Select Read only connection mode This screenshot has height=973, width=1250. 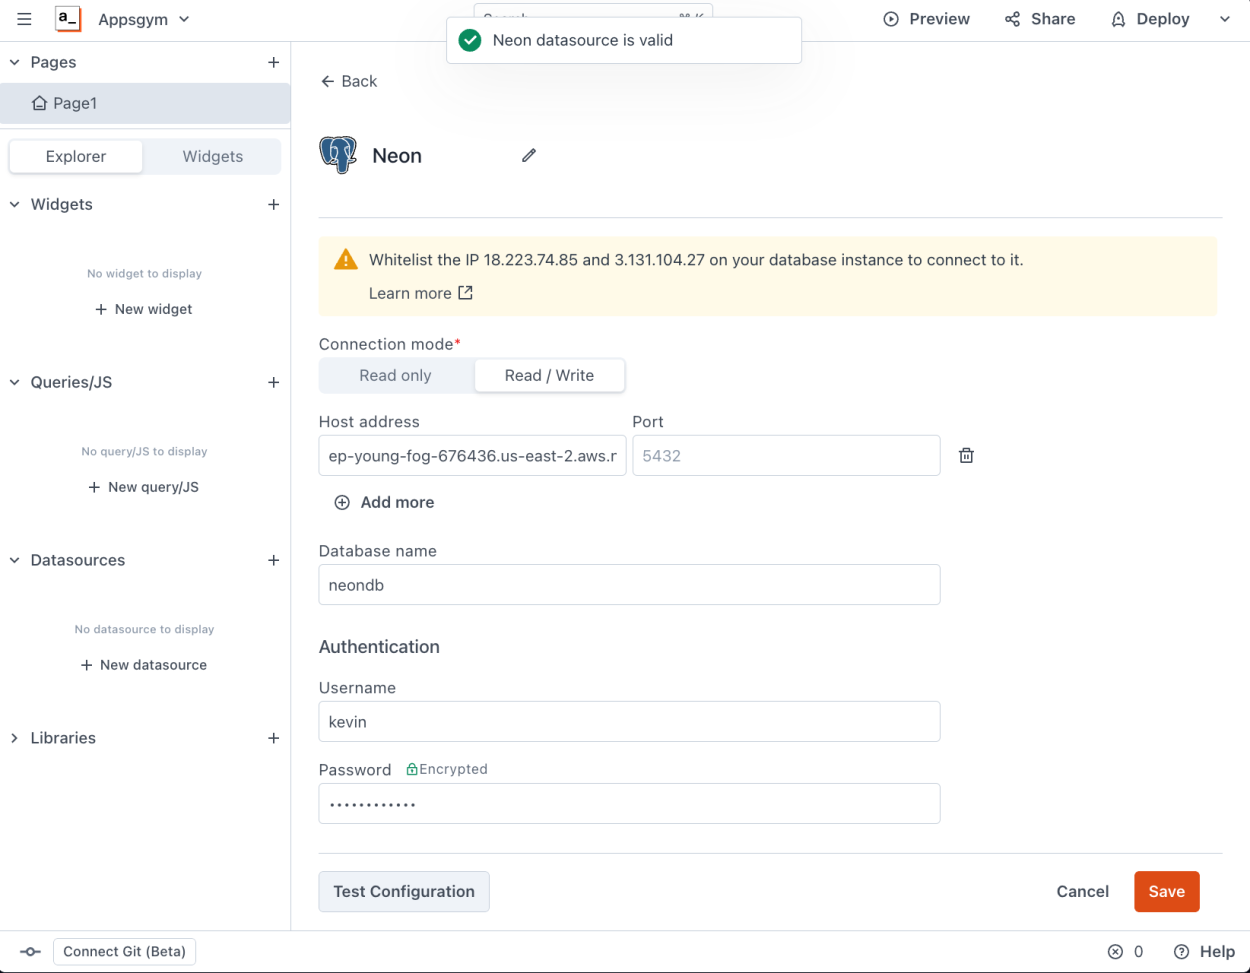tap(396, 375)
